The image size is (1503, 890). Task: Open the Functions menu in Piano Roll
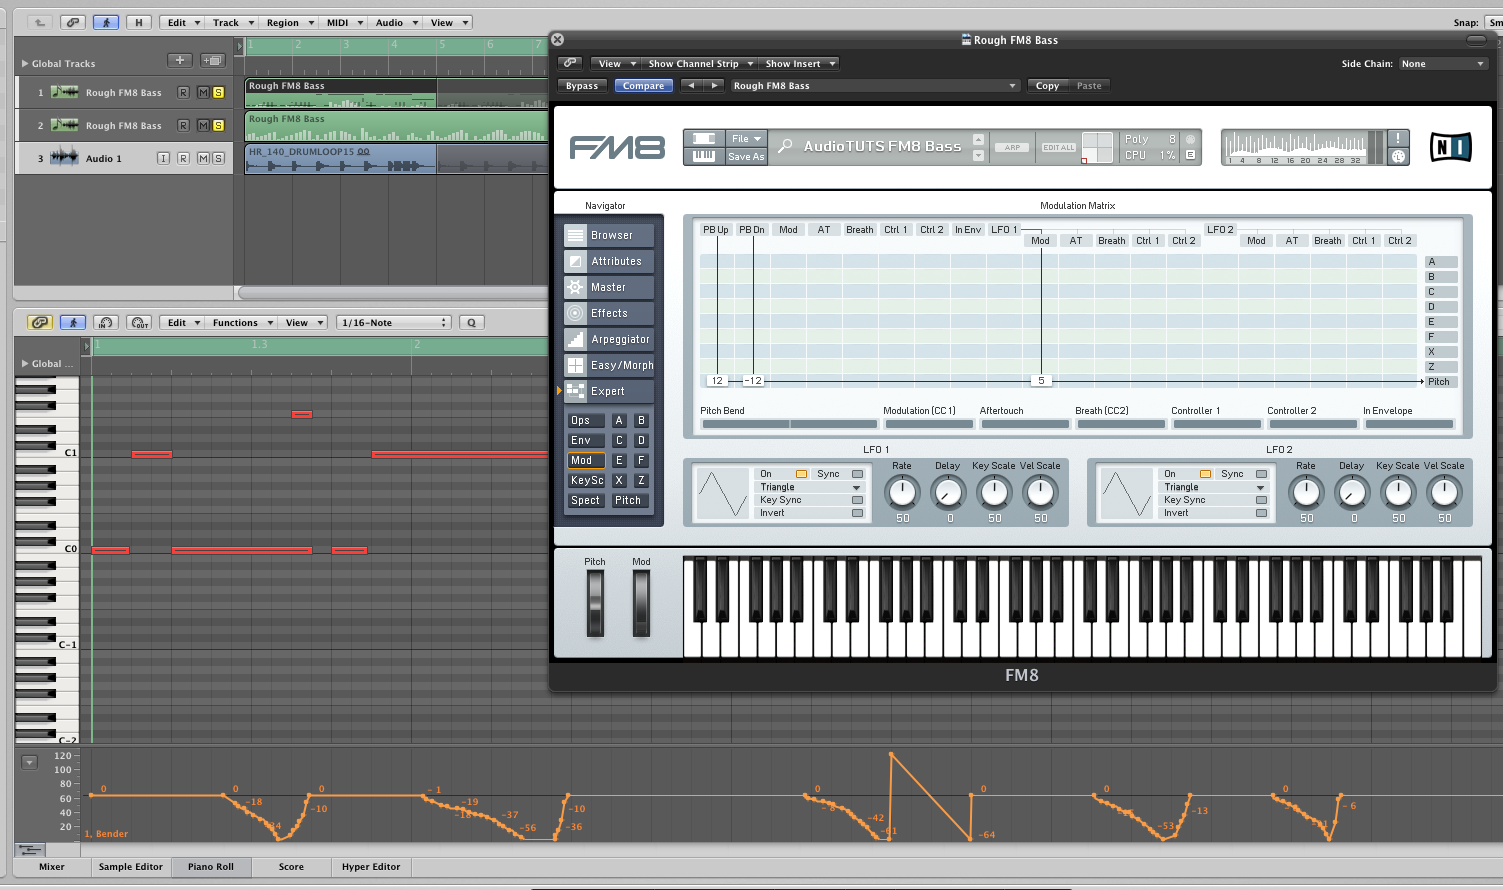241,322
